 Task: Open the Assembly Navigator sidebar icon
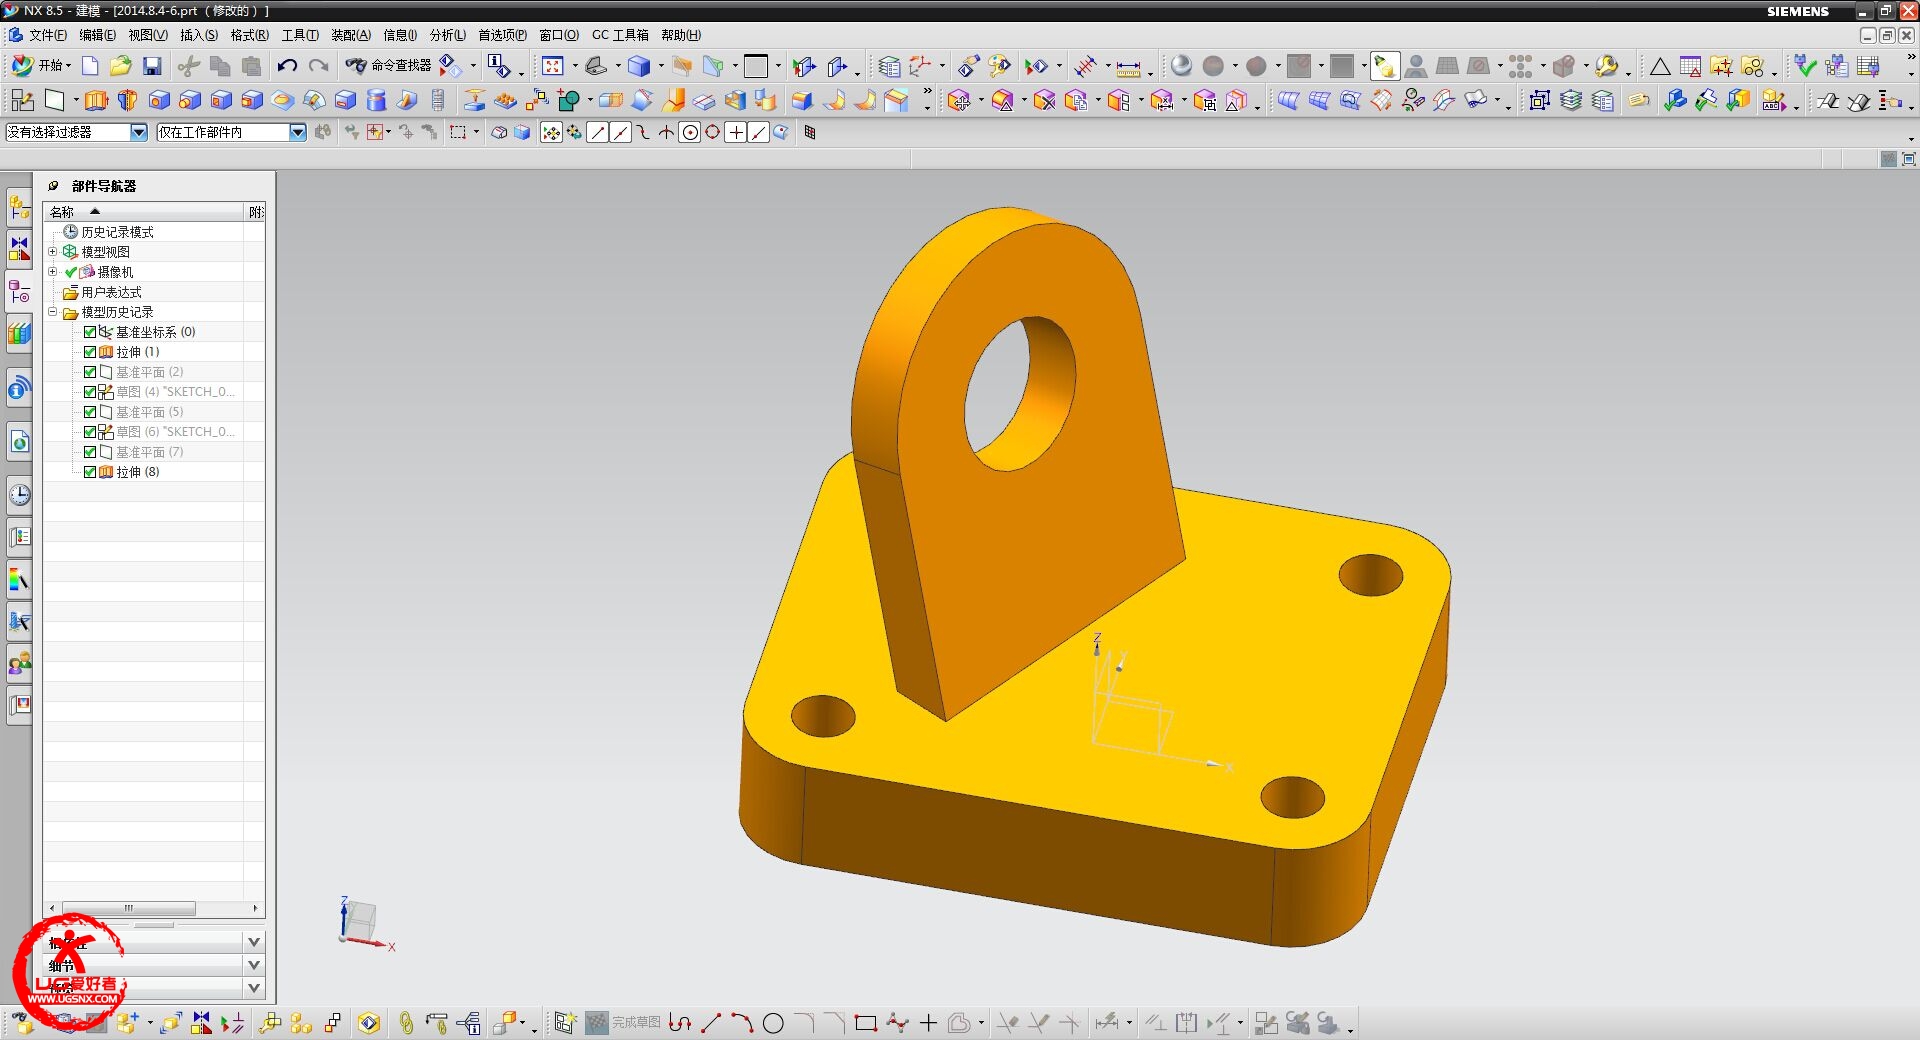tap(19, 208)
